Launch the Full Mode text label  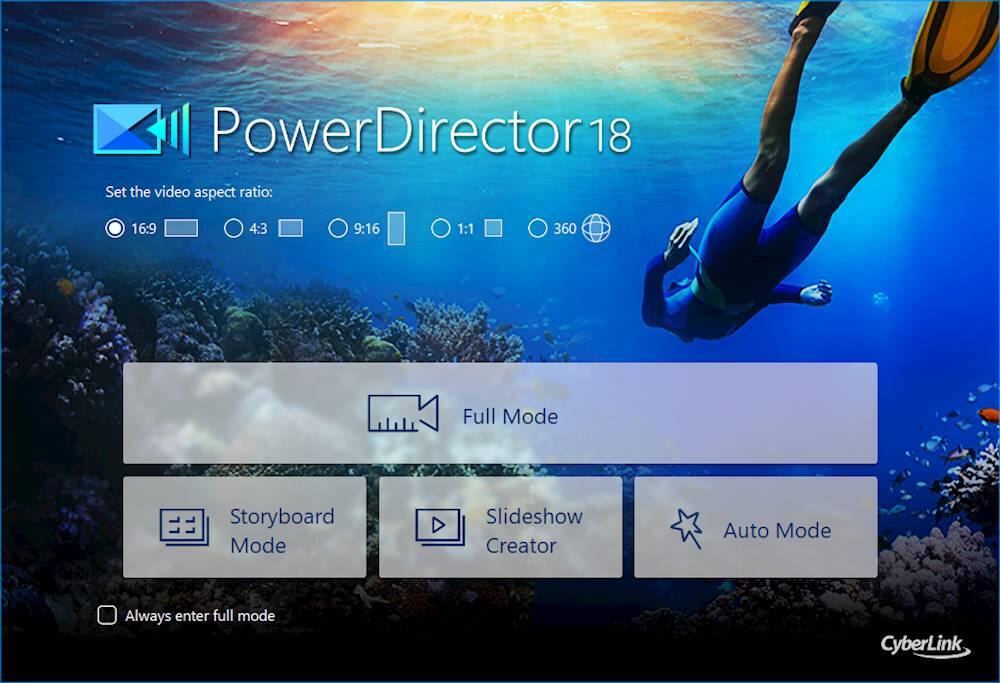tap(510, 417)
